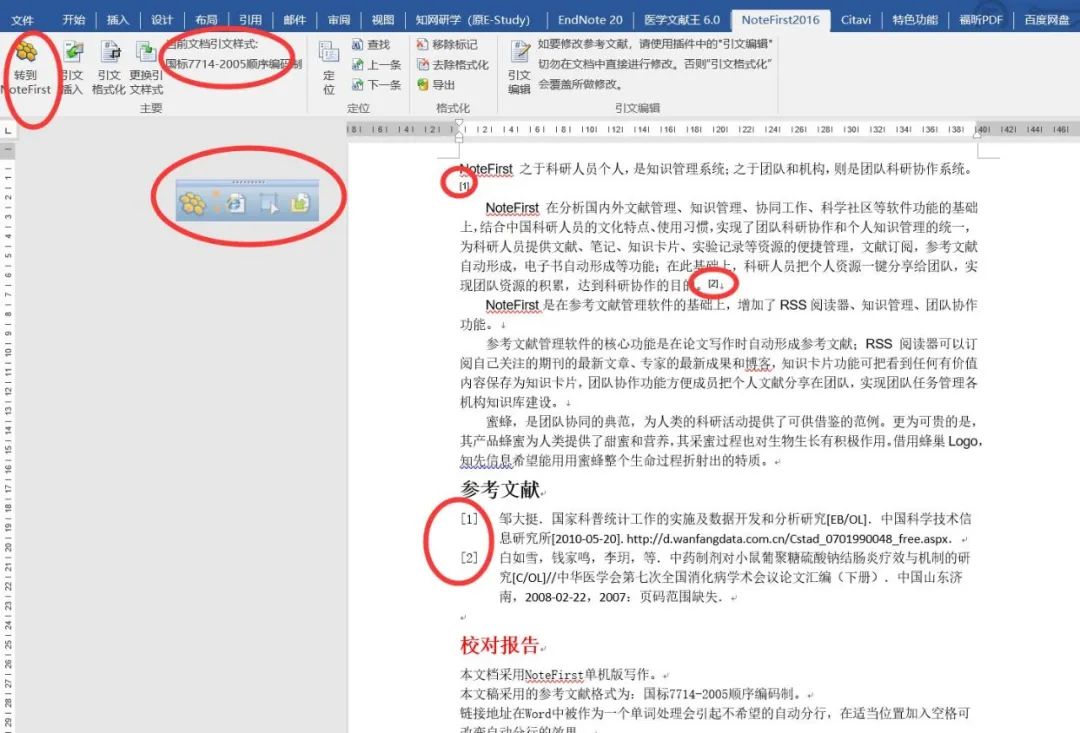This screenshot has height=733, width=1080.
Task: Click reference [2] entry starting 白如雪
Action: click(x=735, y=577)
